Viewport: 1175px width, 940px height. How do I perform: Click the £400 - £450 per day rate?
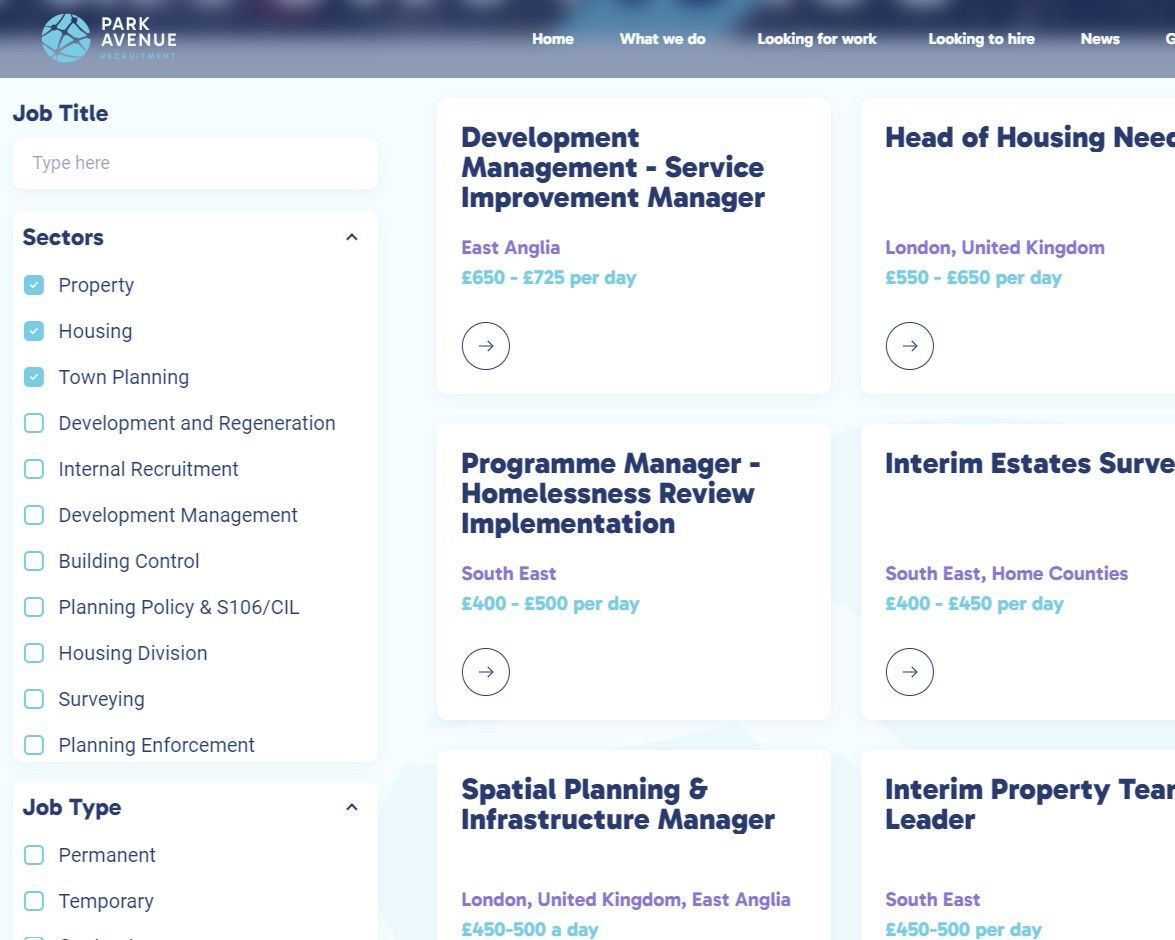pyautogui.click(x=974, y=604)
